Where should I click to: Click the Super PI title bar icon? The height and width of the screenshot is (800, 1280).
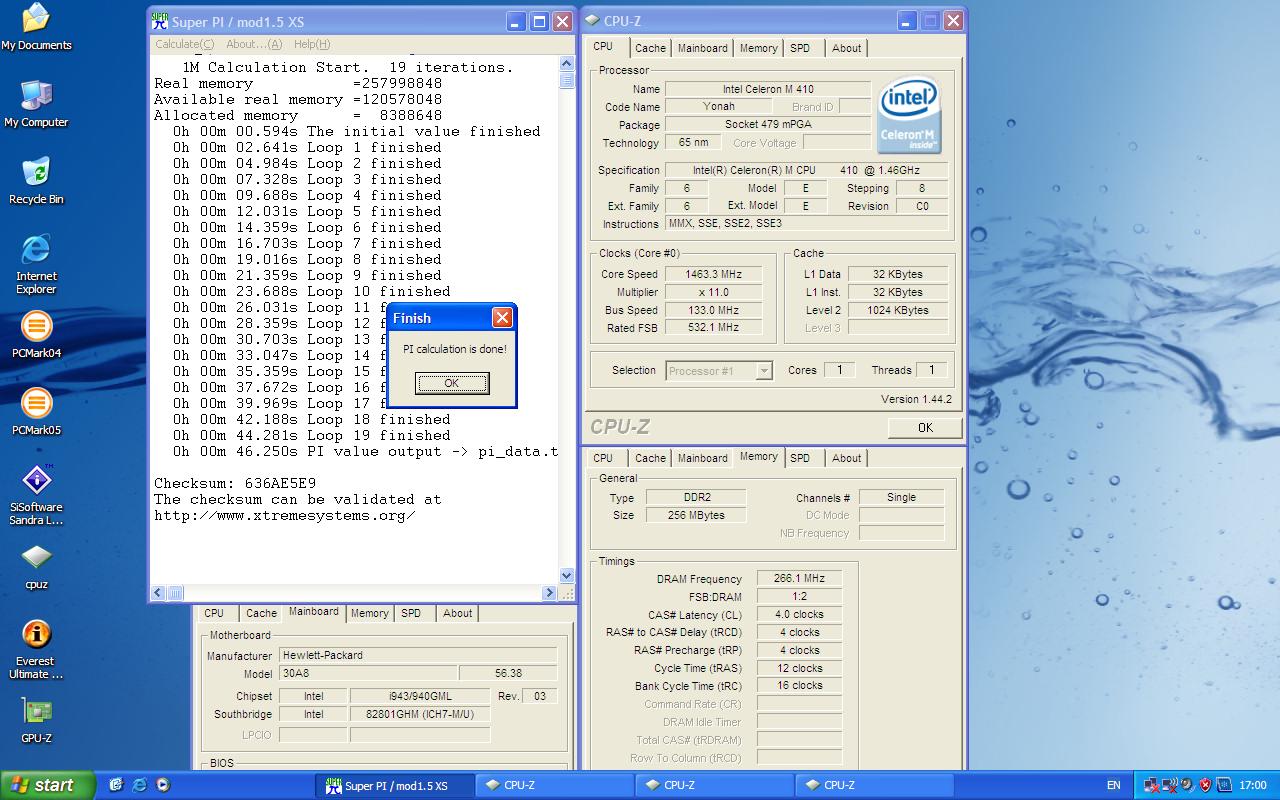(x=159, y=21)
